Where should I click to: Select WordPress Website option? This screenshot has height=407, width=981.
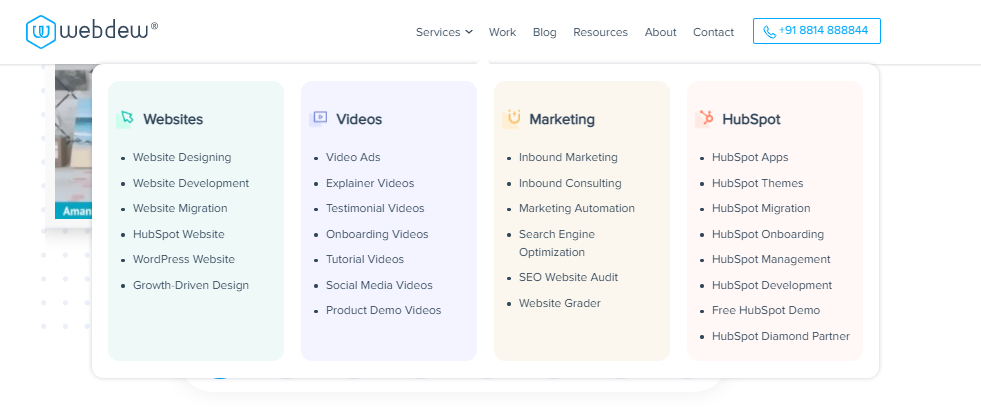183,259
